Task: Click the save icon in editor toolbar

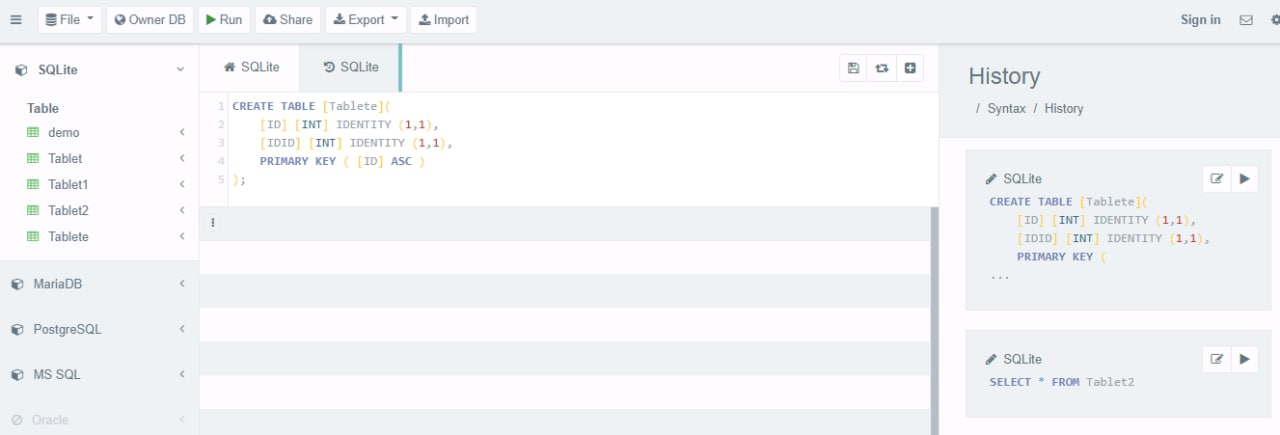Action: click(x=853, y=67)
